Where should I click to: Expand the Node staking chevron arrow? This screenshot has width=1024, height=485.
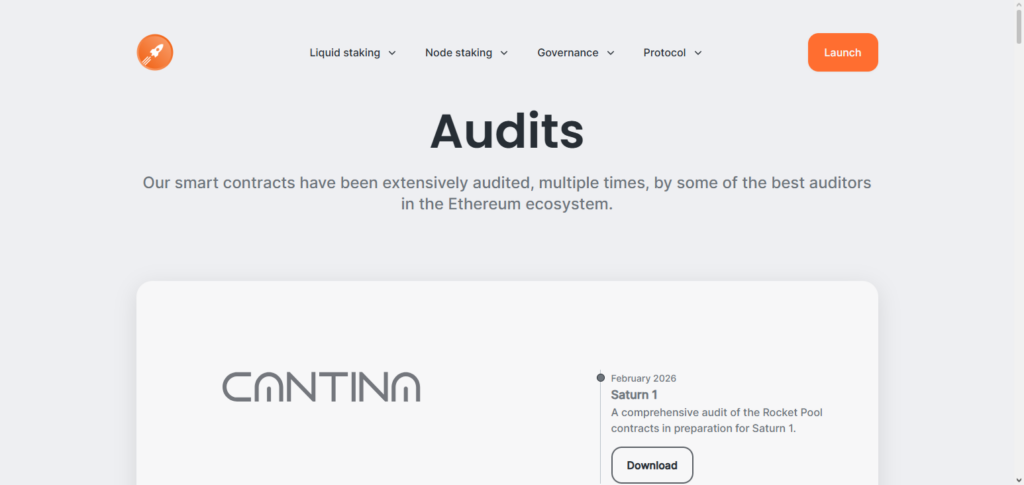coord(504,53)
